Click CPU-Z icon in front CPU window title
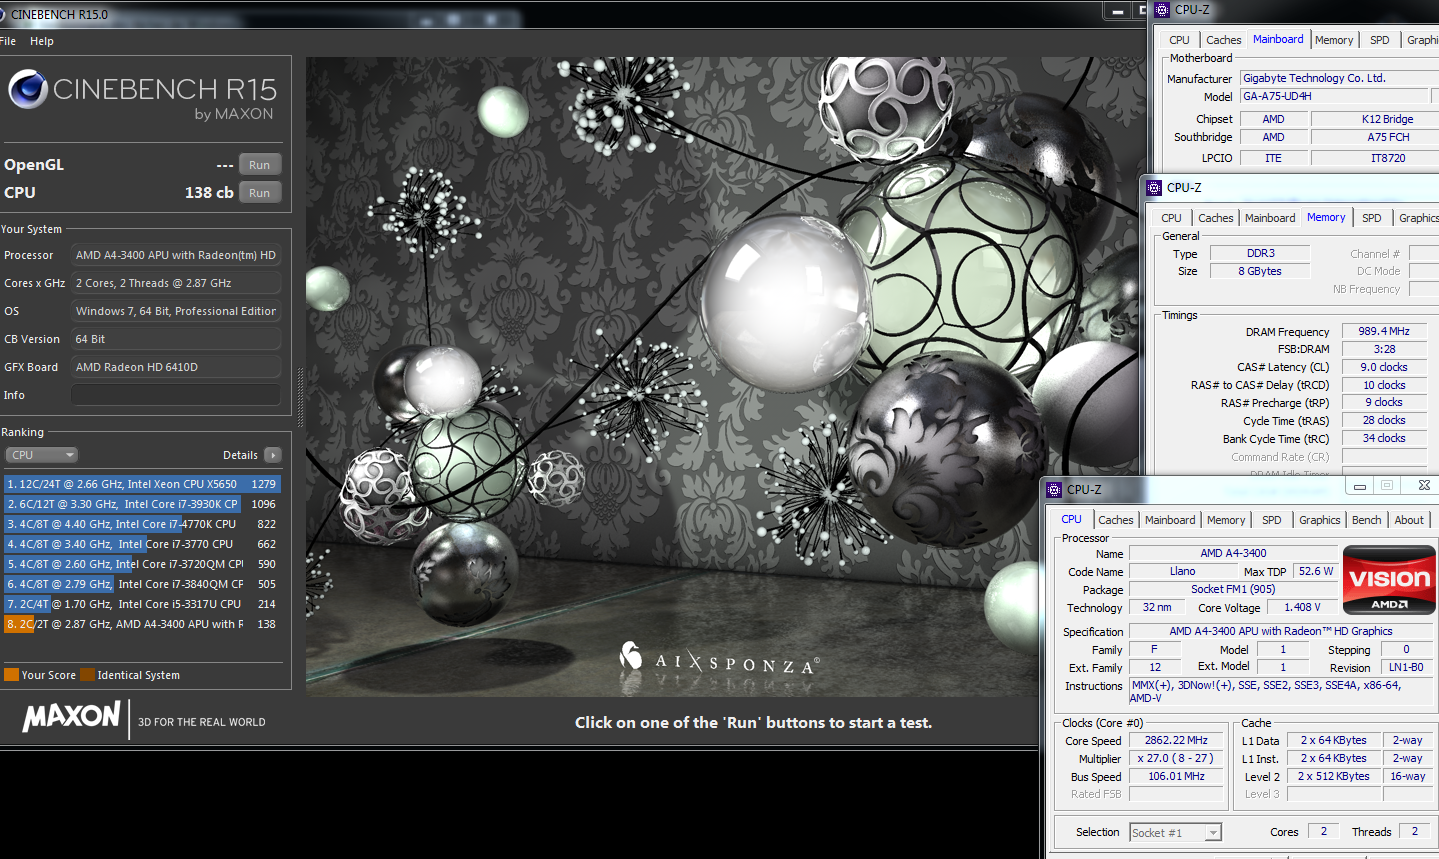1439x859 pixels. tap(1054, 490)
